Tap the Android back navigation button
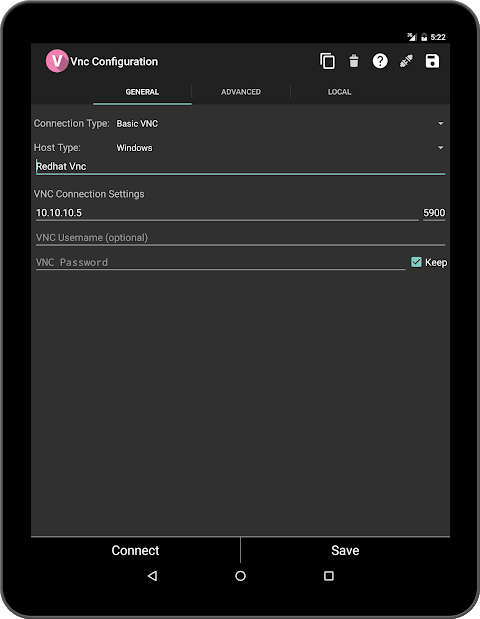 pos(153,576)
